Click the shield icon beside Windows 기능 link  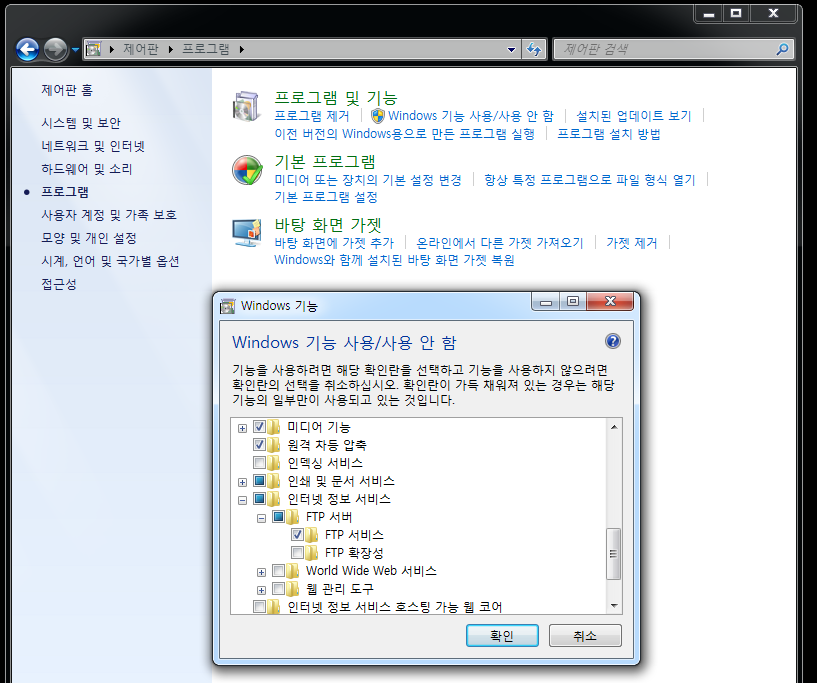click(377, 115)
